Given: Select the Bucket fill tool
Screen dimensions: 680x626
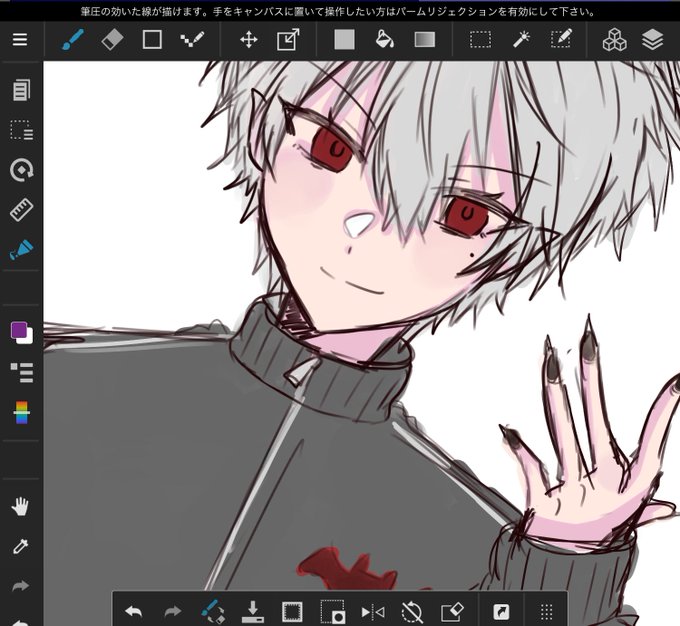Looking at the screenshot, I should [x=385, y=39].
